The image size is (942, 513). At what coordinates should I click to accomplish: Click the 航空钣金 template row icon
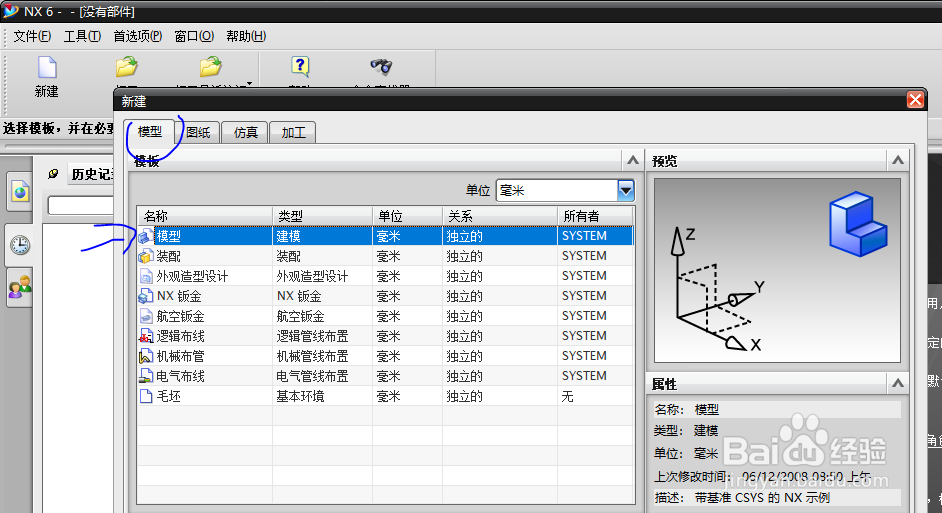145,316
